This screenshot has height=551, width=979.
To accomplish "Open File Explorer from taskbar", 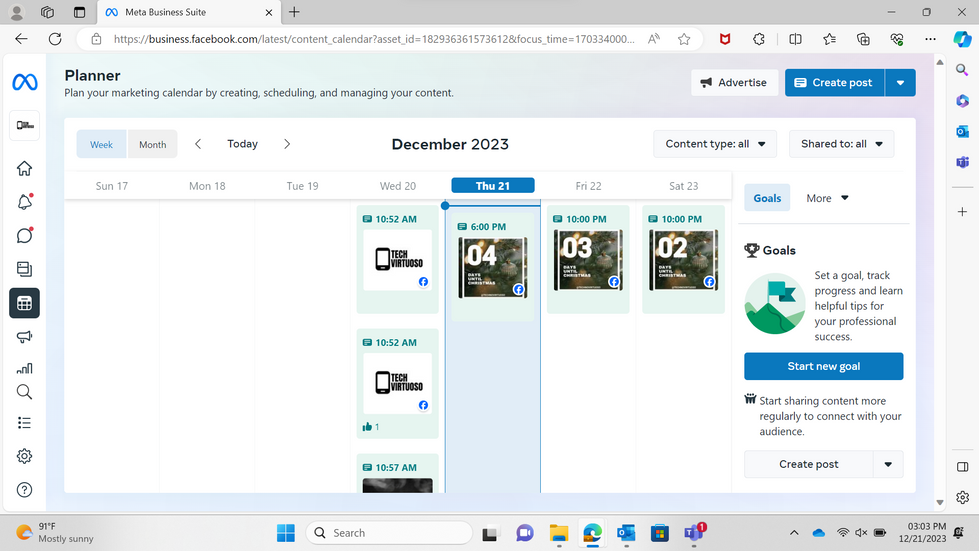I will [x=559, y=533].
